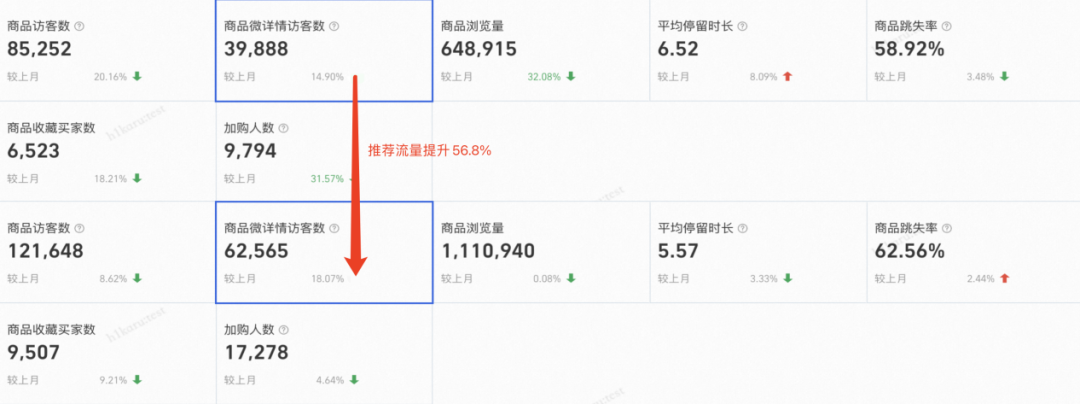
Task: Select the 9,794 add-to-cart value
Action: coord(251,151)
